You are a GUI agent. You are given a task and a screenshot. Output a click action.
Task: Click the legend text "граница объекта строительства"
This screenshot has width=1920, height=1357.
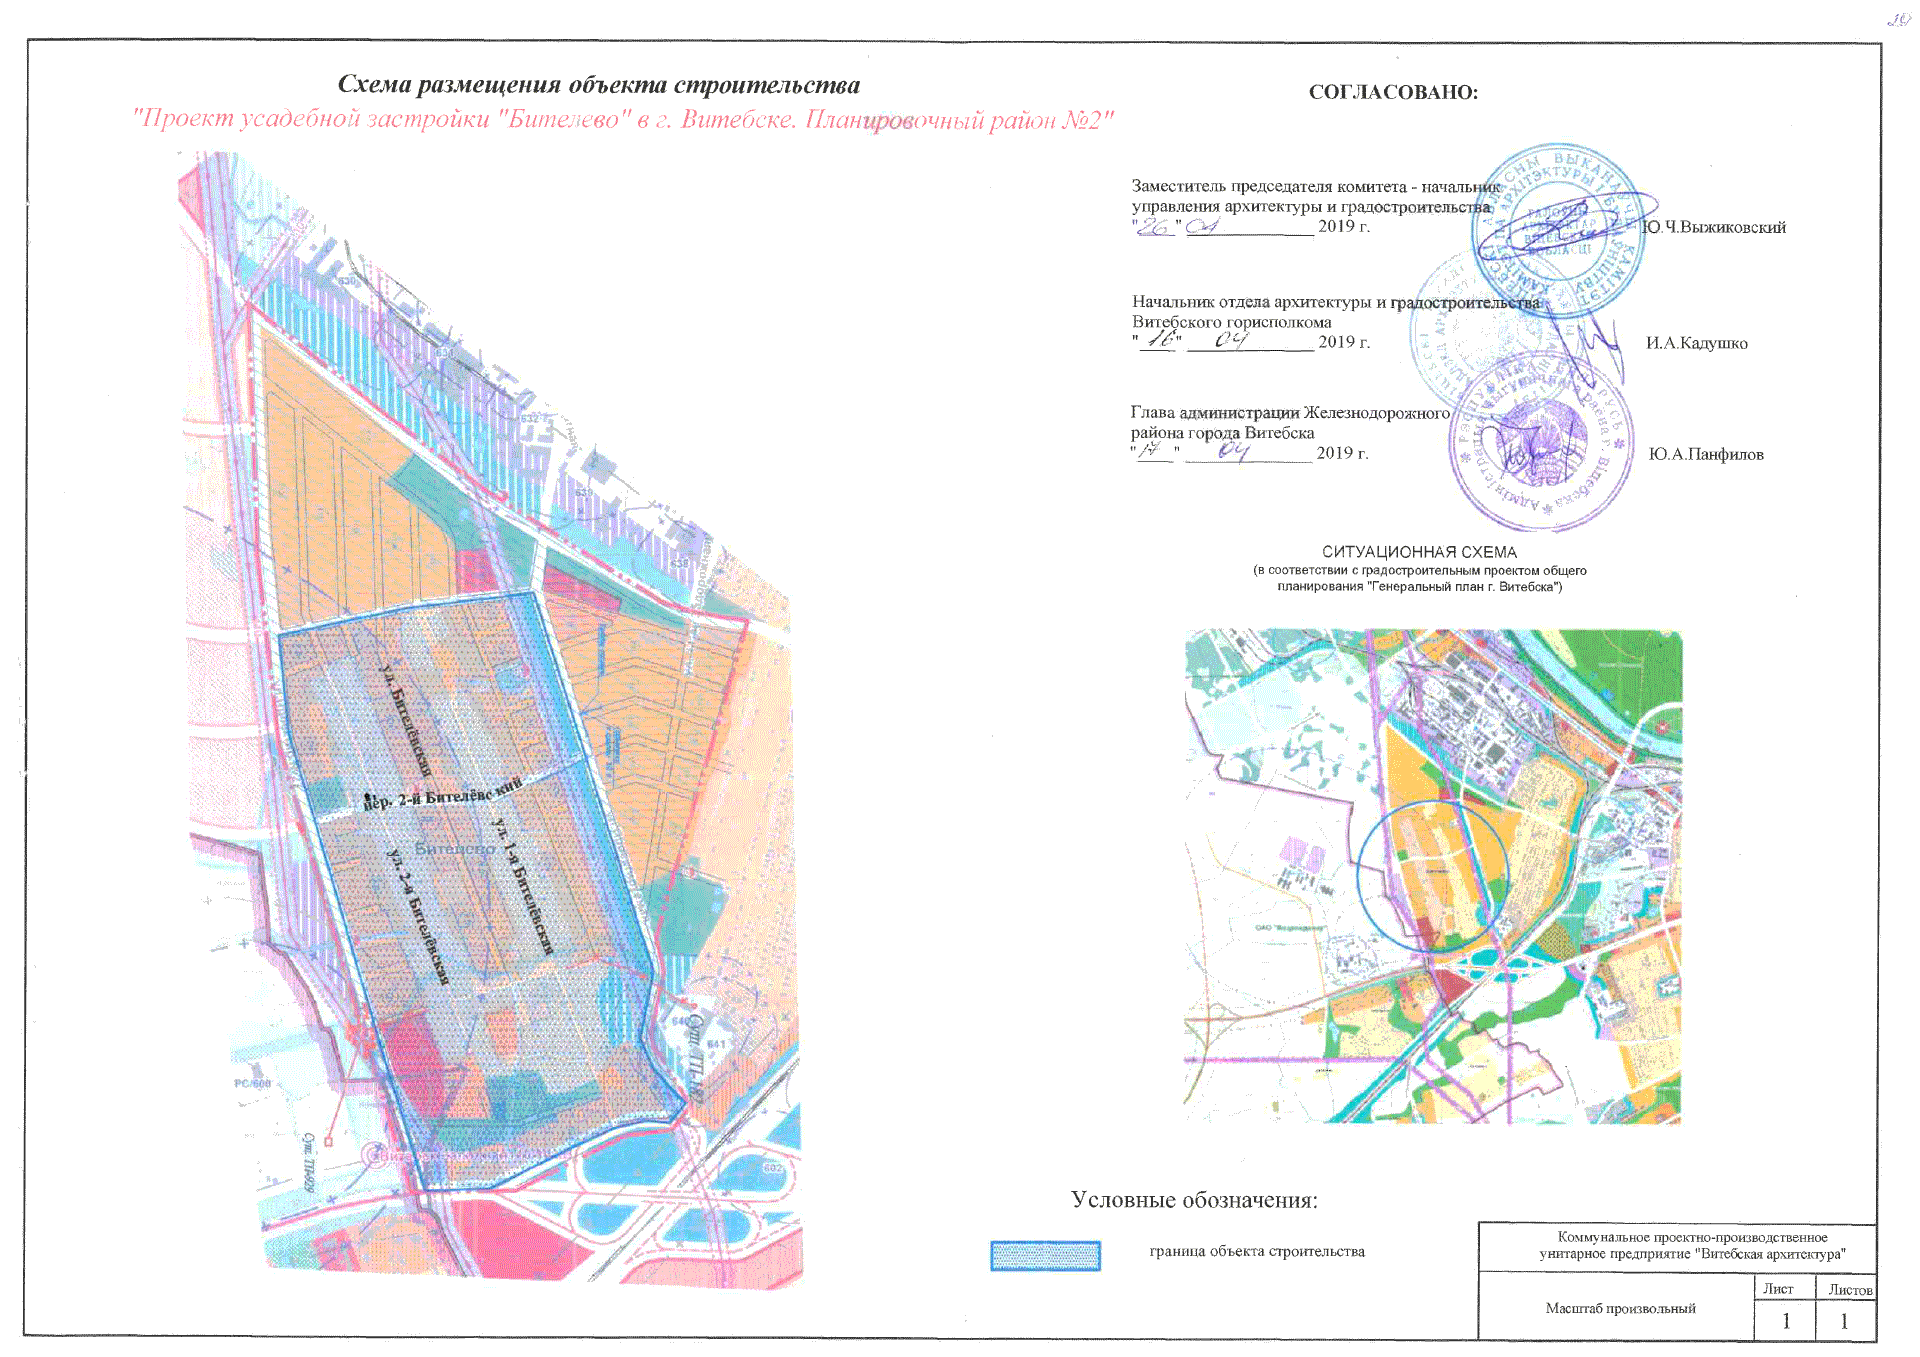1257,1251
